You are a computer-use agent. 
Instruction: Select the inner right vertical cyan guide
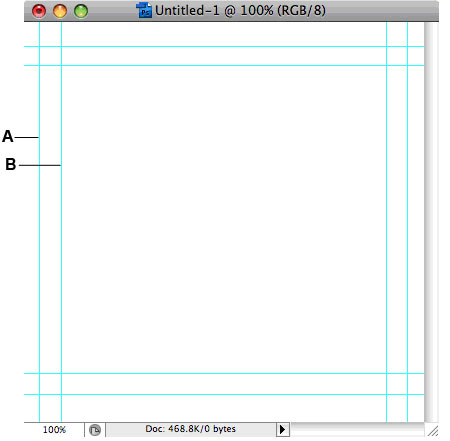tap(386, 222)
